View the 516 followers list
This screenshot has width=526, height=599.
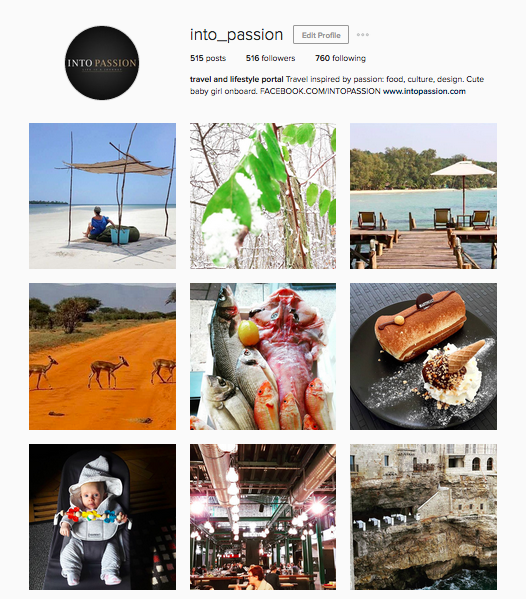click(x=270, y=58)
